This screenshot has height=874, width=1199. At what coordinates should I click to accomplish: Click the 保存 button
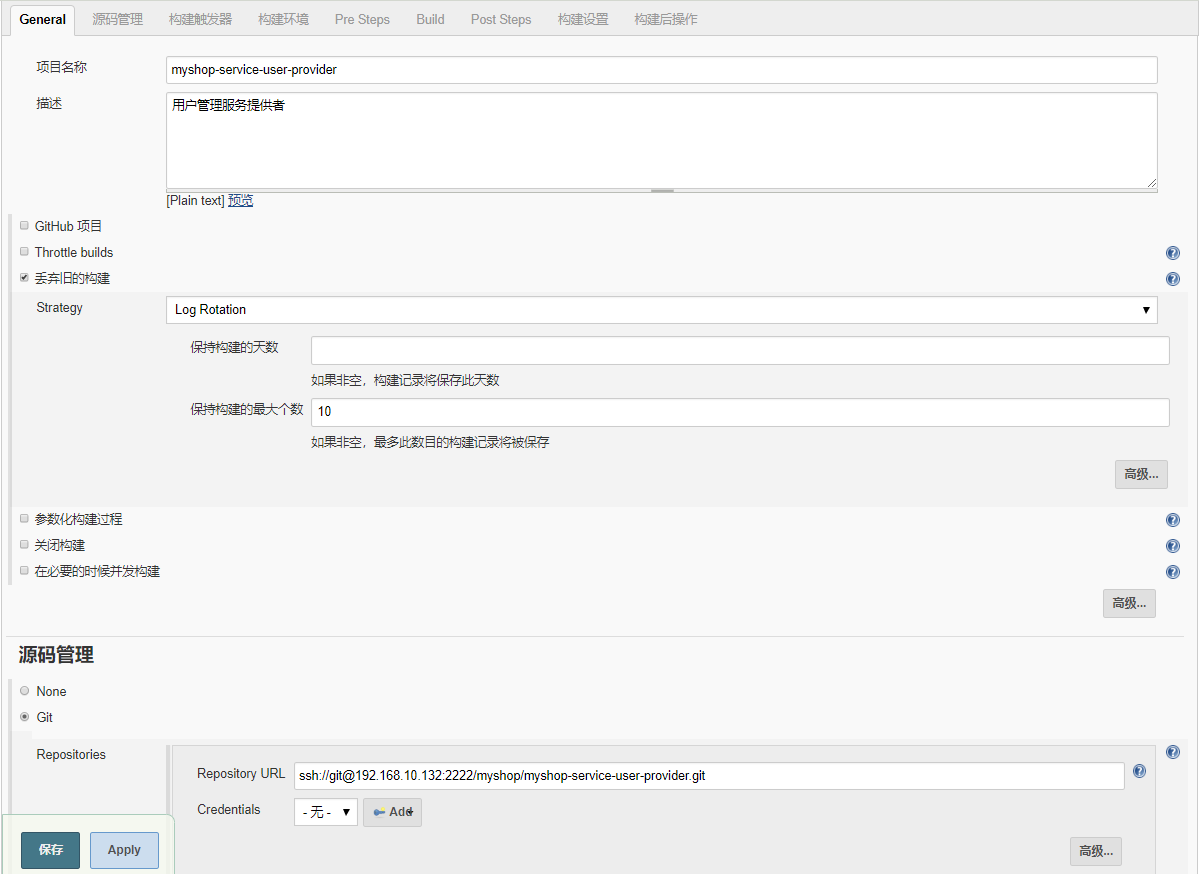[51, 850]
